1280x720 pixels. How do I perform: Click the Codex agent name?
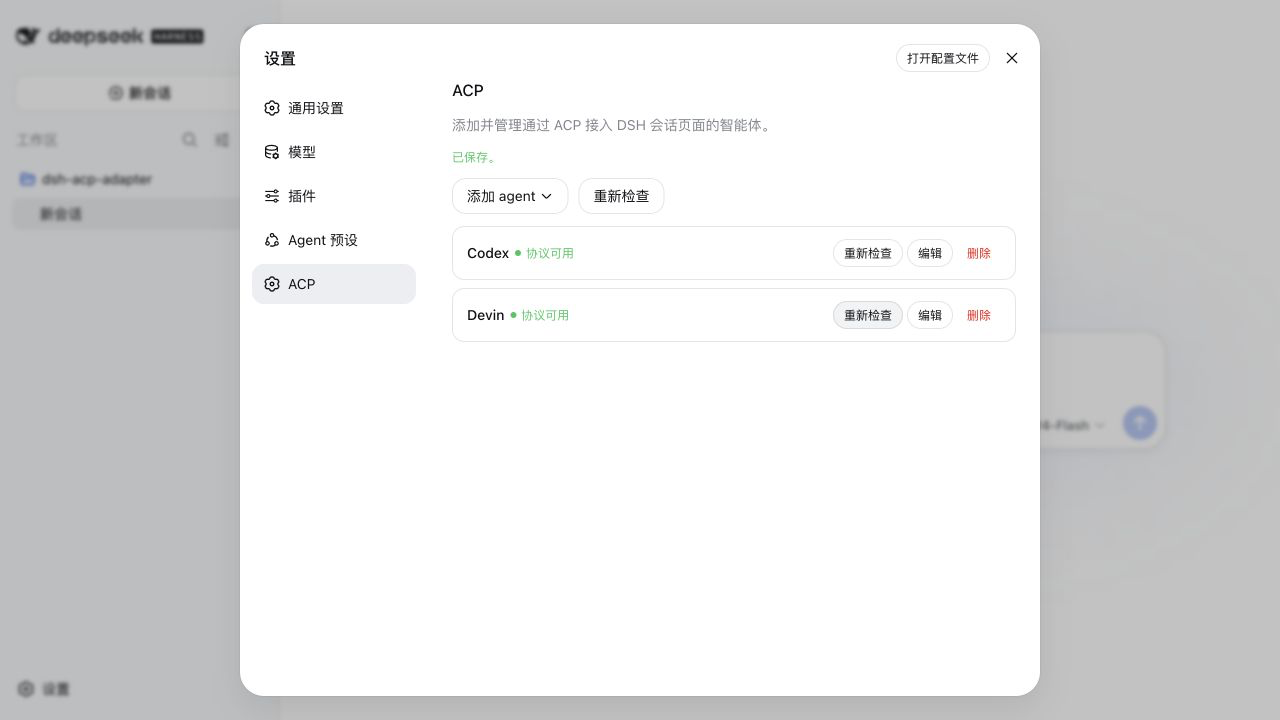click(488, 253)
